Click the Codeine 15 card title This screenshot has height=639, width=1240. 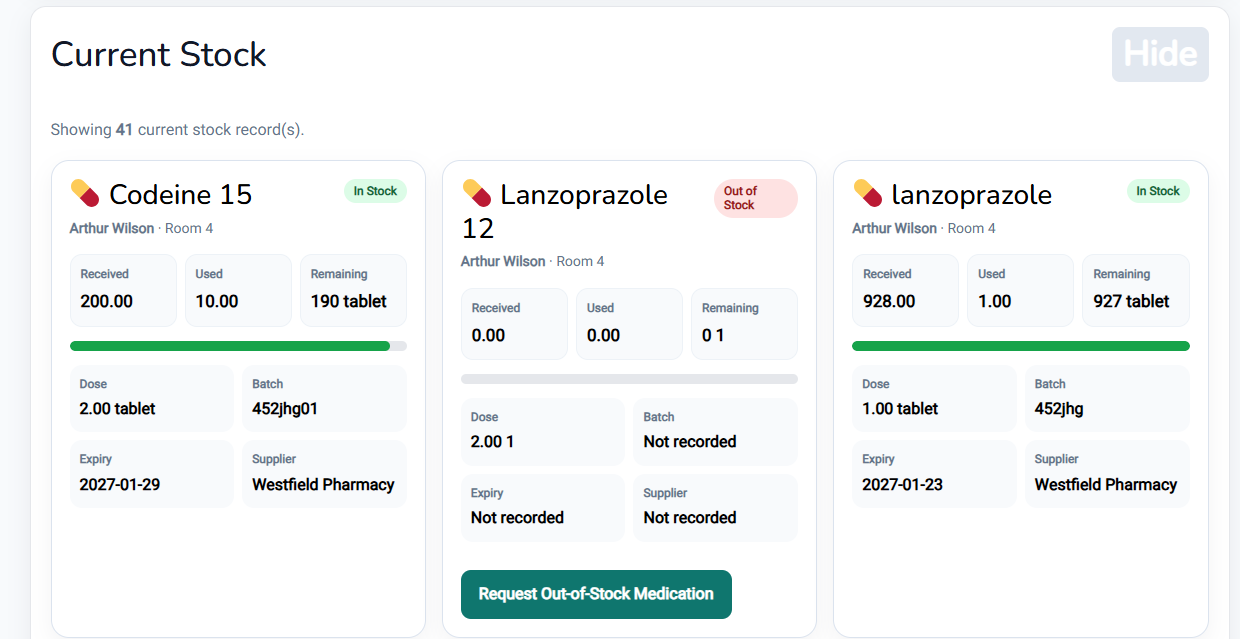pos(181,194)
